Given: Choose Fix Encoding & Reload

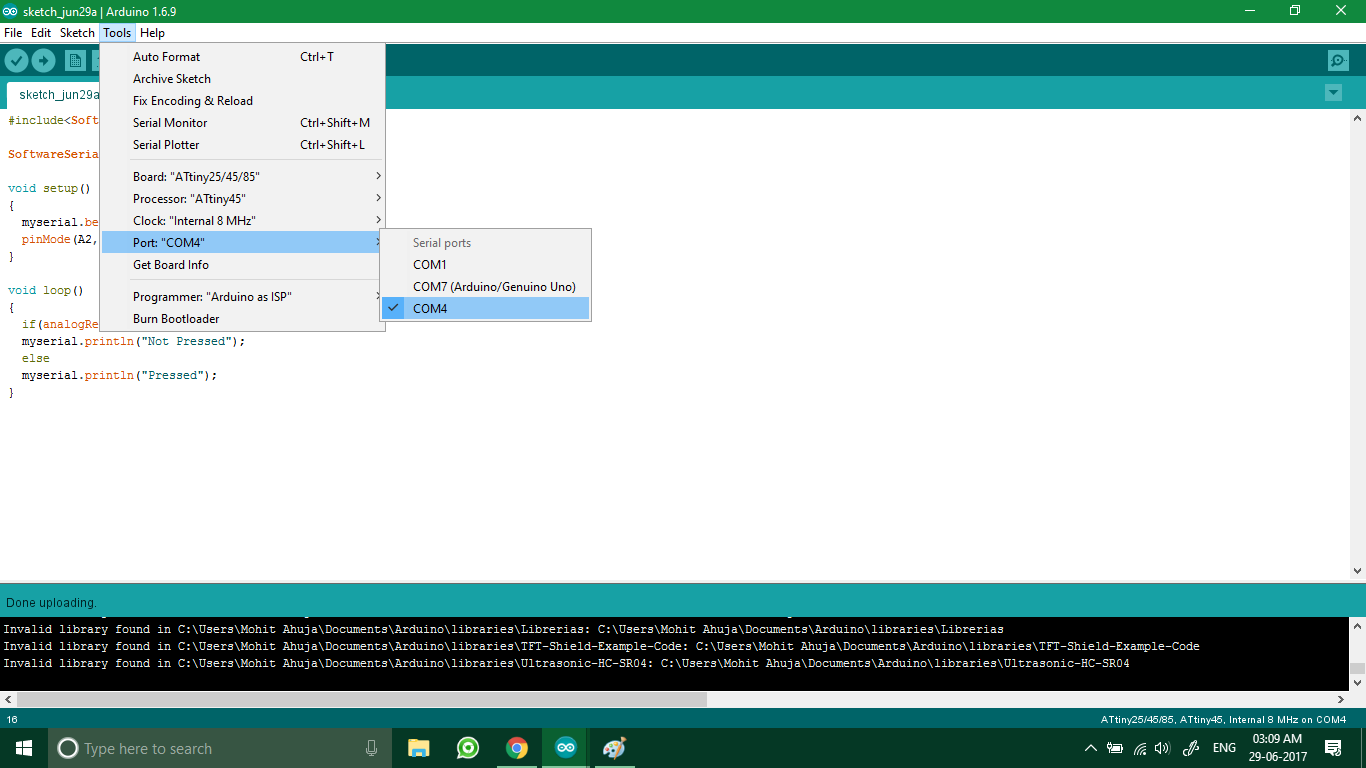Looking at the screenshot, I should pos(243,101).
